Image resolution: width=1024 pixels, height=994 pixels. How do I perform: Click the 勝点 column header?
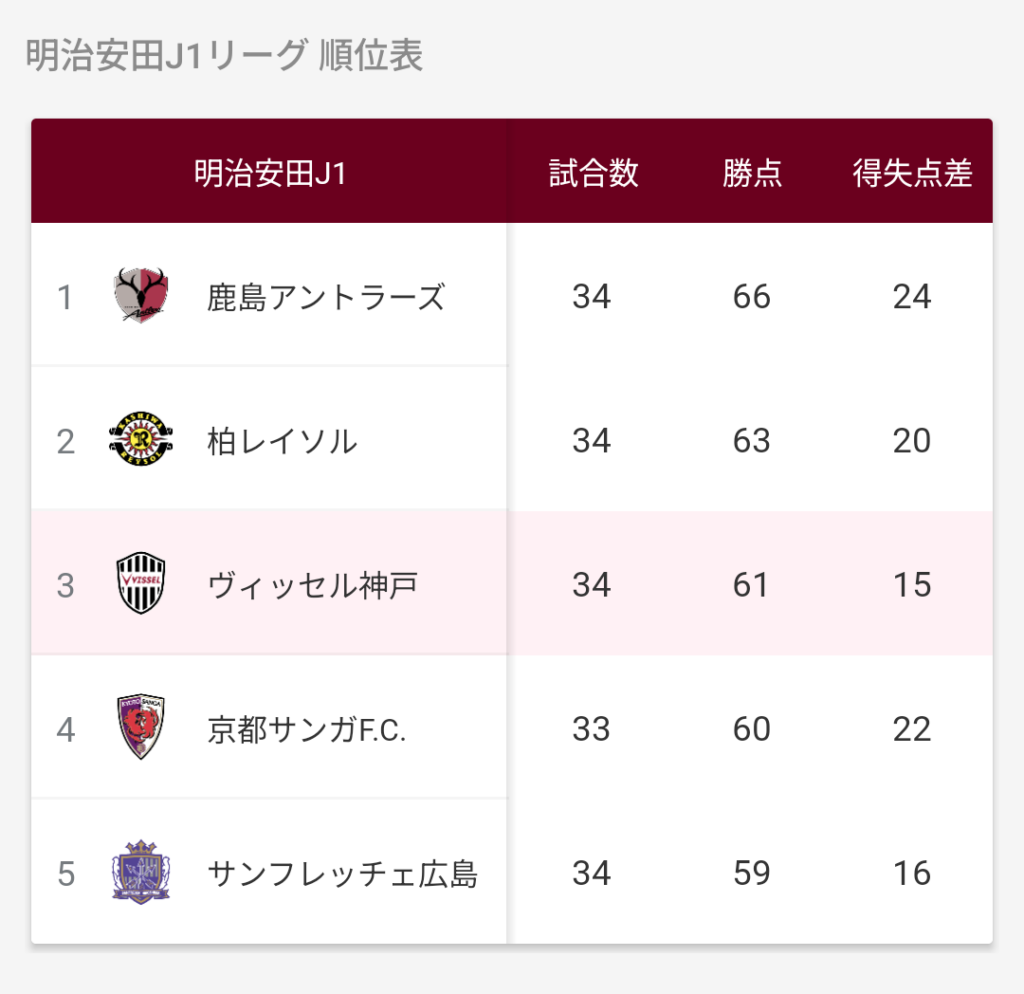coord(752,173)
